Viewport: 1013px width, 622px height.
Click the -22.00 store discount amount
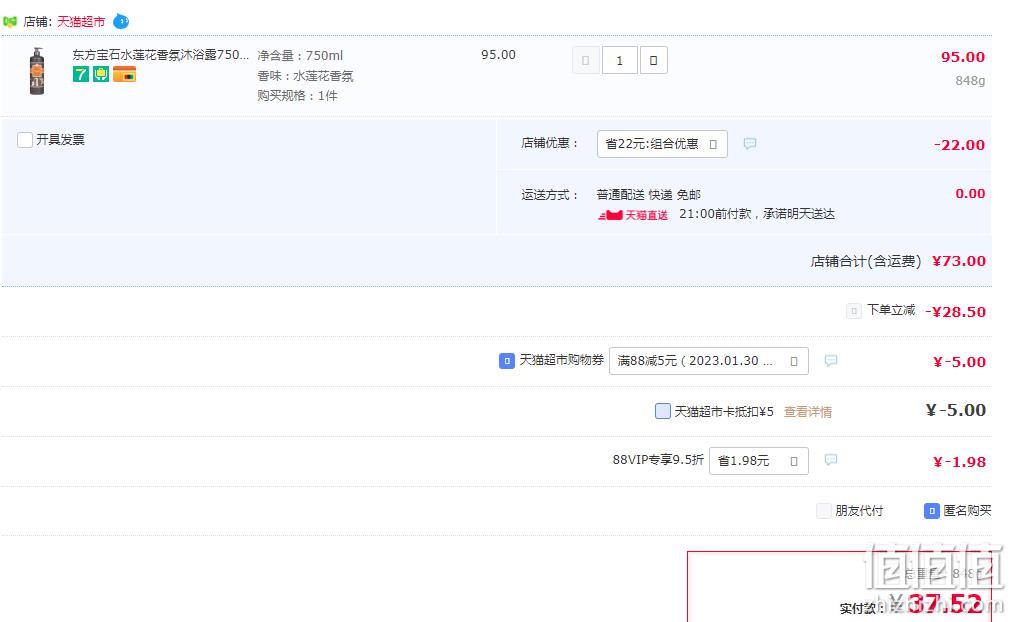(x=959, y=145)
